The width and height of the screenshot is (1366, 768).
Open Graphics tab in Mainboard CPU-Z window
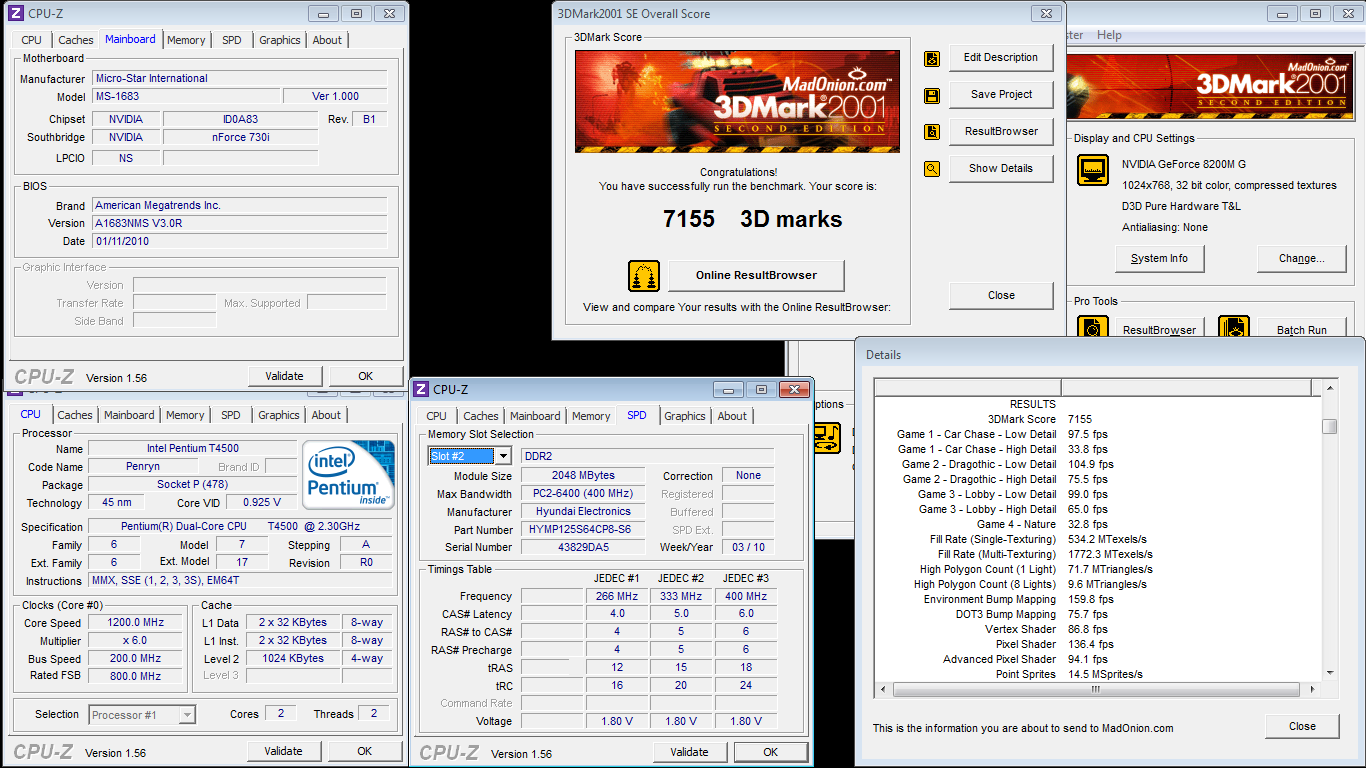click(x=280, y=40)
